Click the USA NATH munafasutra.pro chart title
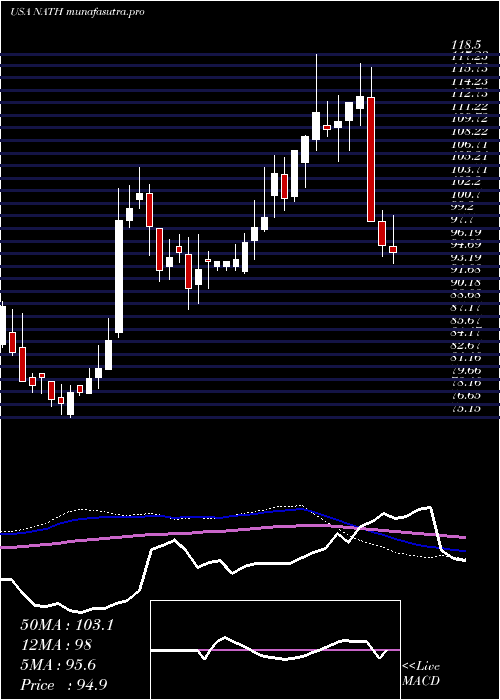The height and width of the screenshot is (700, 500). coord(77,12)
